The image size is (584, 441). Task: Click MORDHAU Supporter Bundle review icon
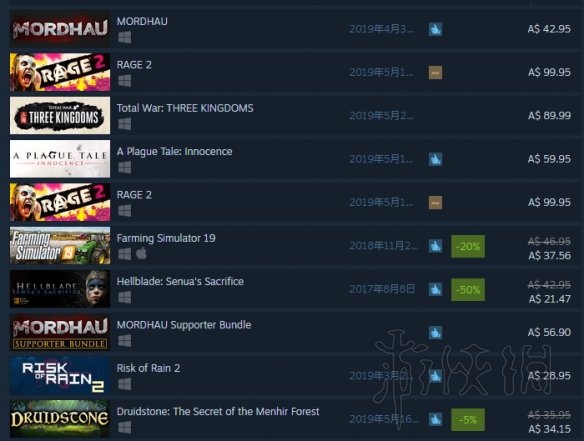[435, 332]
